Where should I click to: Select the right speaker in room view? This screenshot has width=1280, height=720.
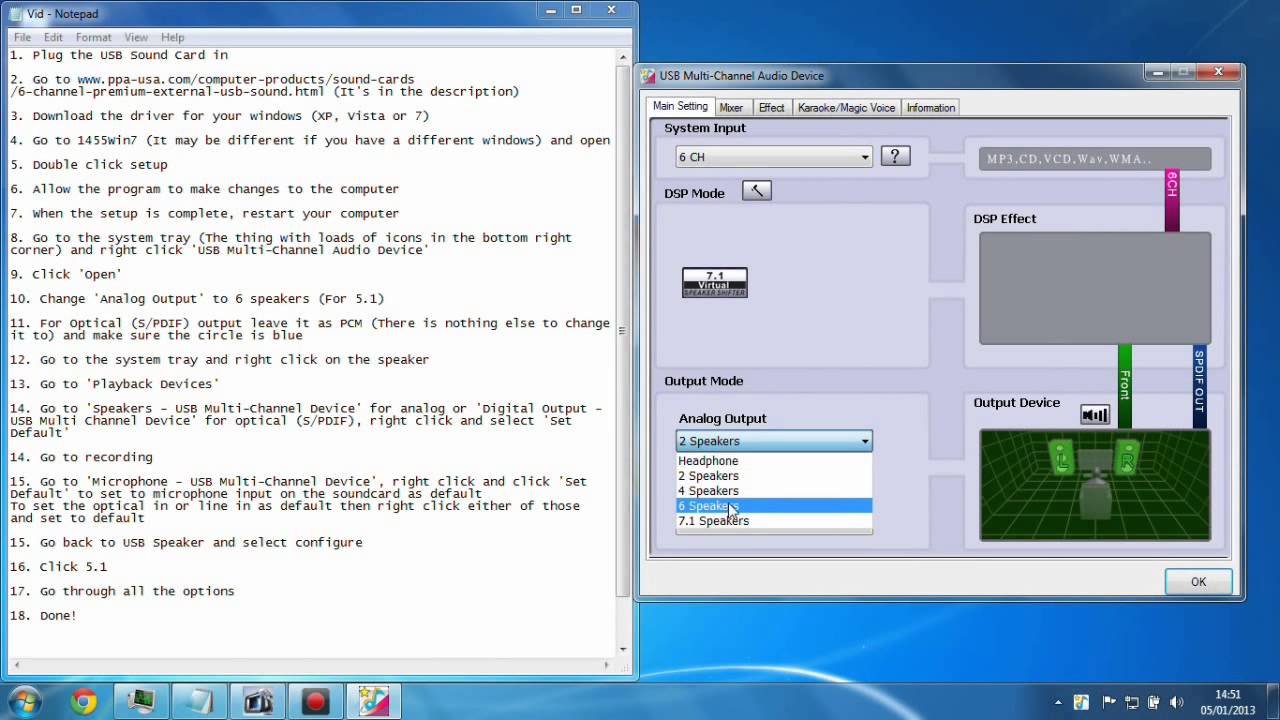[x=1127, y=459]
